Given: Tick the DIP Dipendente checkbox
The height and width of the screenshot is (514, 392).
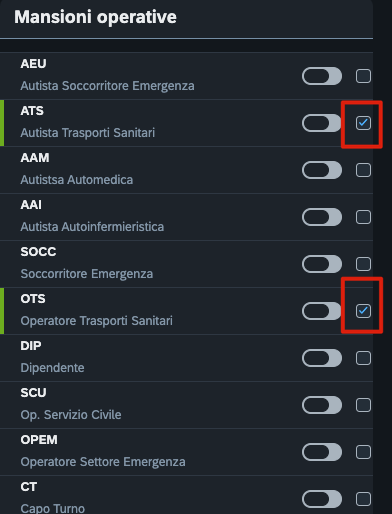Looking at the screenshot, I should pos(363,358).
